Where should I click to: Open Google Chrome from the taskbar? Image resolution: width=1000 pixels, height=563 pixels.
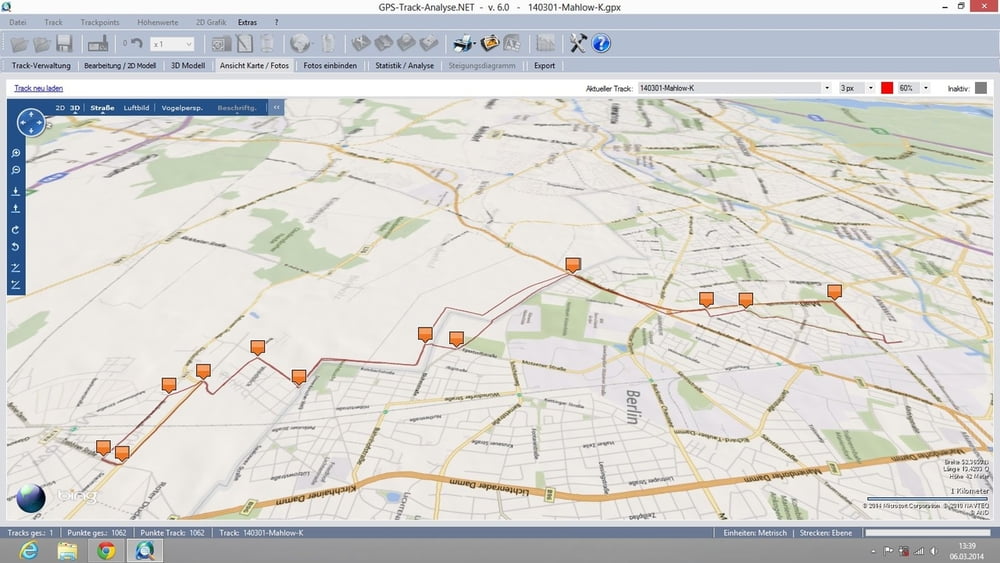(x=106, y=550)
